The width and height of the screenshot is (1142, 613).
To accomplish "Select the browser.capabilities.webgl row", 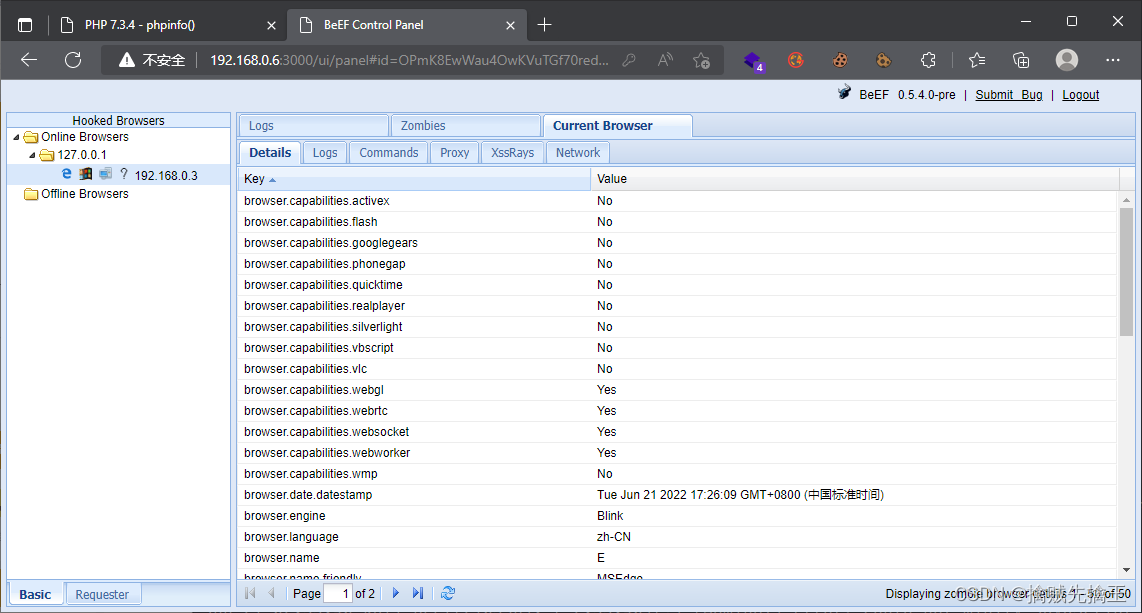I will pyautogui.click(x=677, y=390).
